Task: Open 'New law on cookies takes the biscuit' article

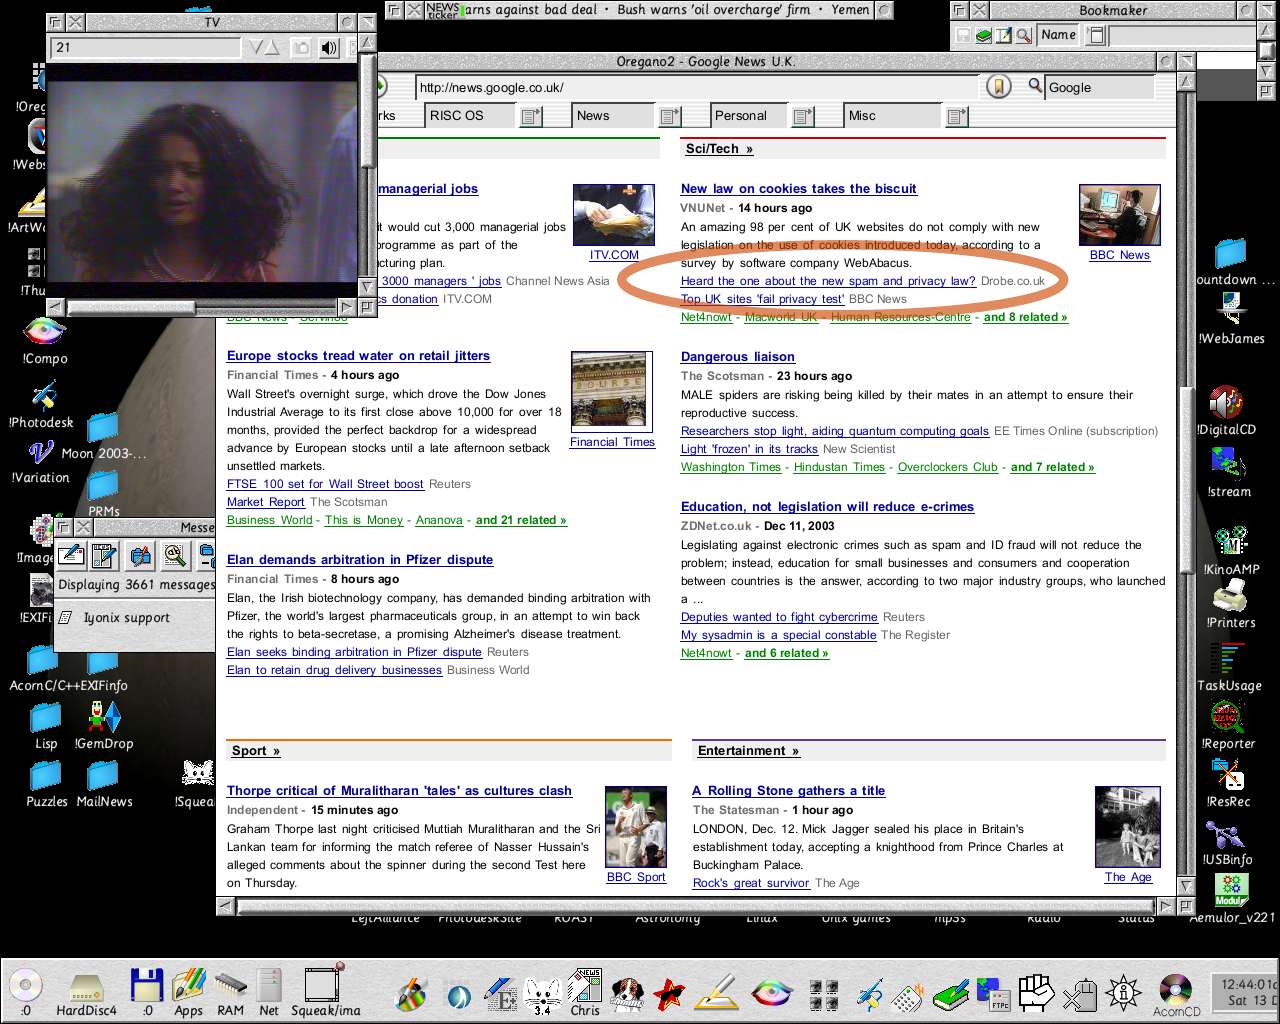Action: click(x=798, y=188)
